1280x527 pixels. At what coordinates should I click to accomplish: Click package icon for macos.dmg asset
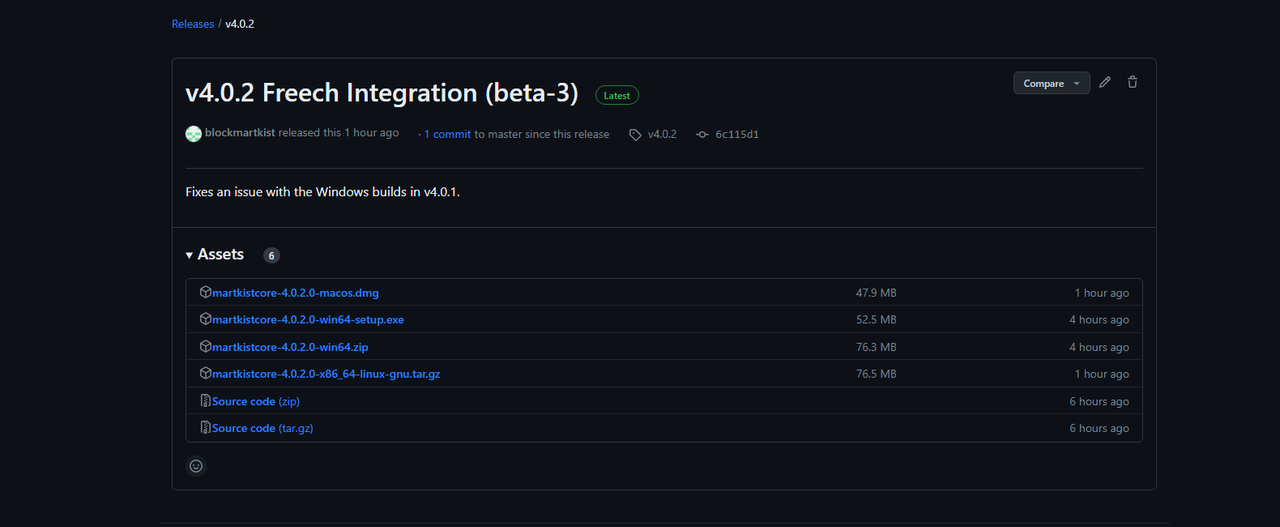pyautogui.click(x=205, y=292)
